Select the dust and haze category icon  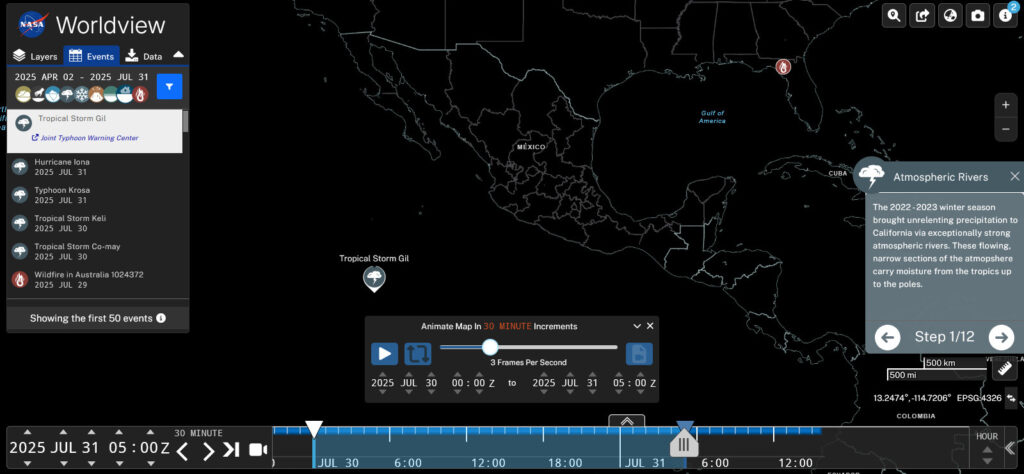click(23, 95)
